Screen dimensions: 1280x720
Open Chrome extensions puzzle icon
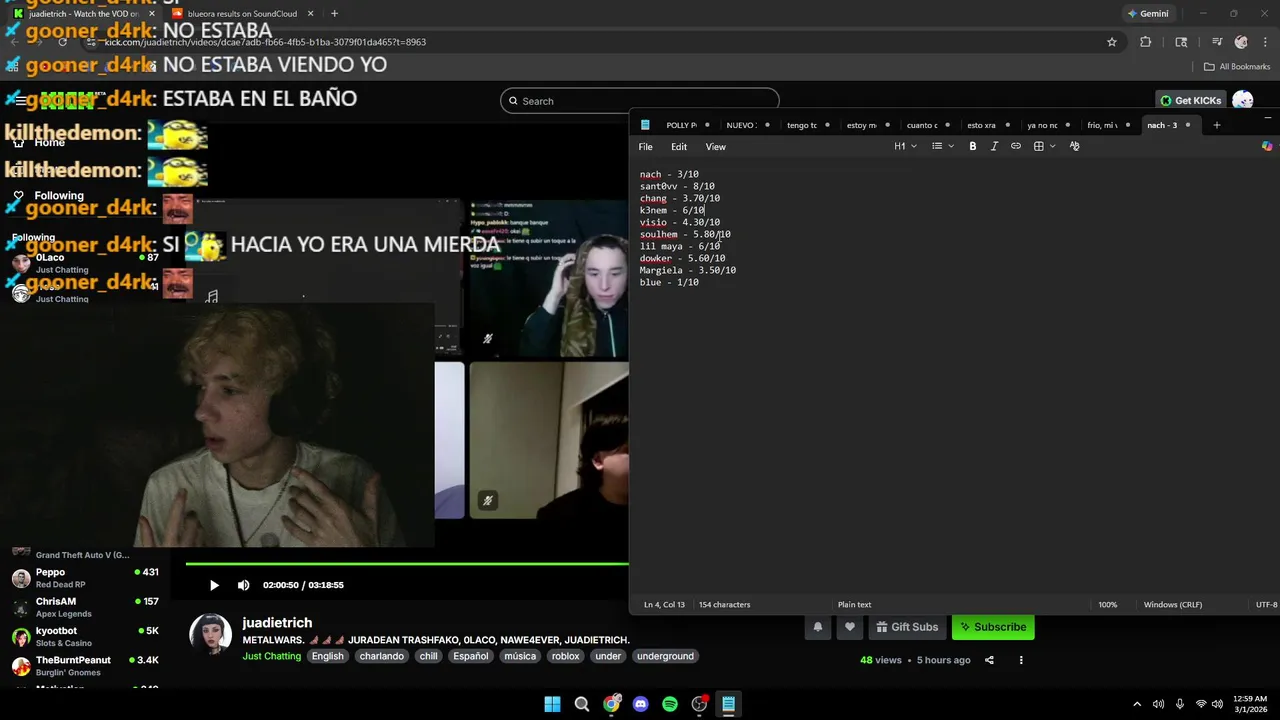(x=1146, y=42)
